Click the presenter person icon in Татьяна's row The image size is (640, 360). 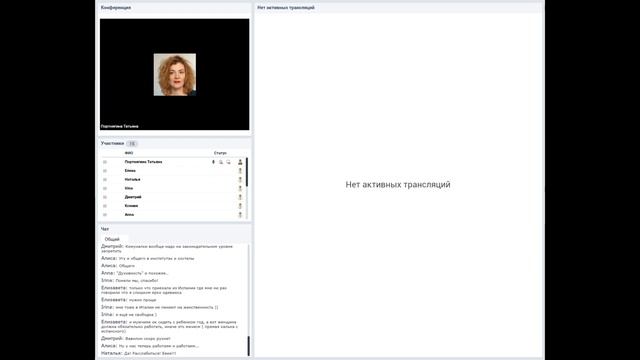pos(240,162)
